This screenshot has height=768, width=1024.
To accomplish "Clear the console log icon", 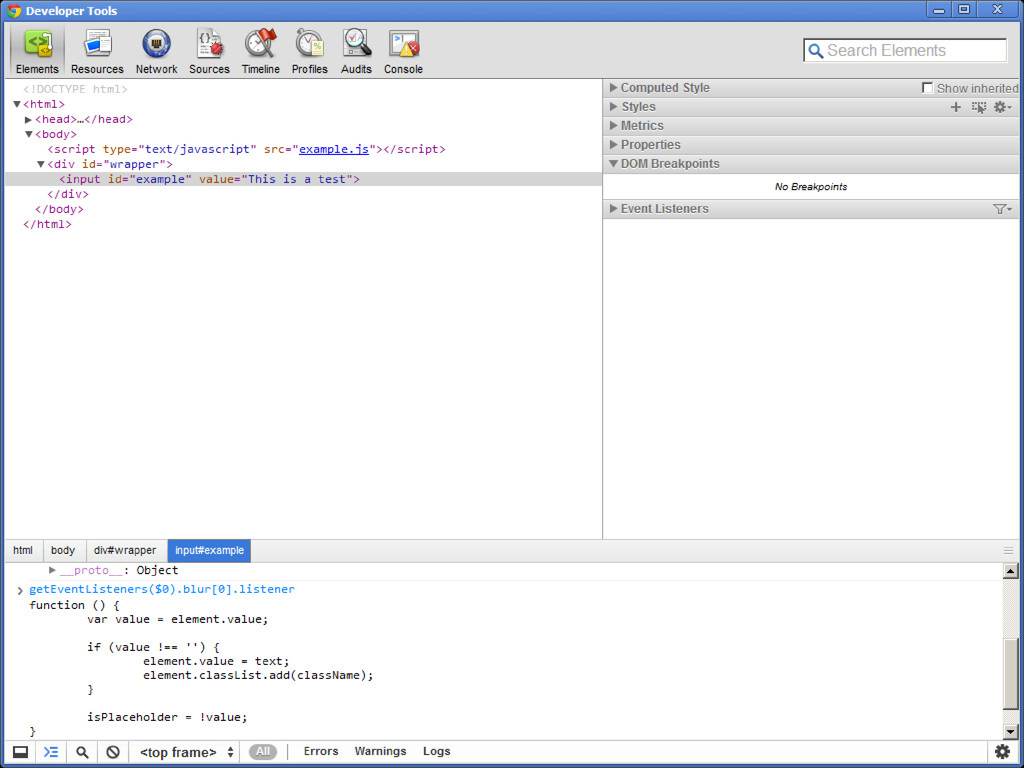I will click(113, 752).
